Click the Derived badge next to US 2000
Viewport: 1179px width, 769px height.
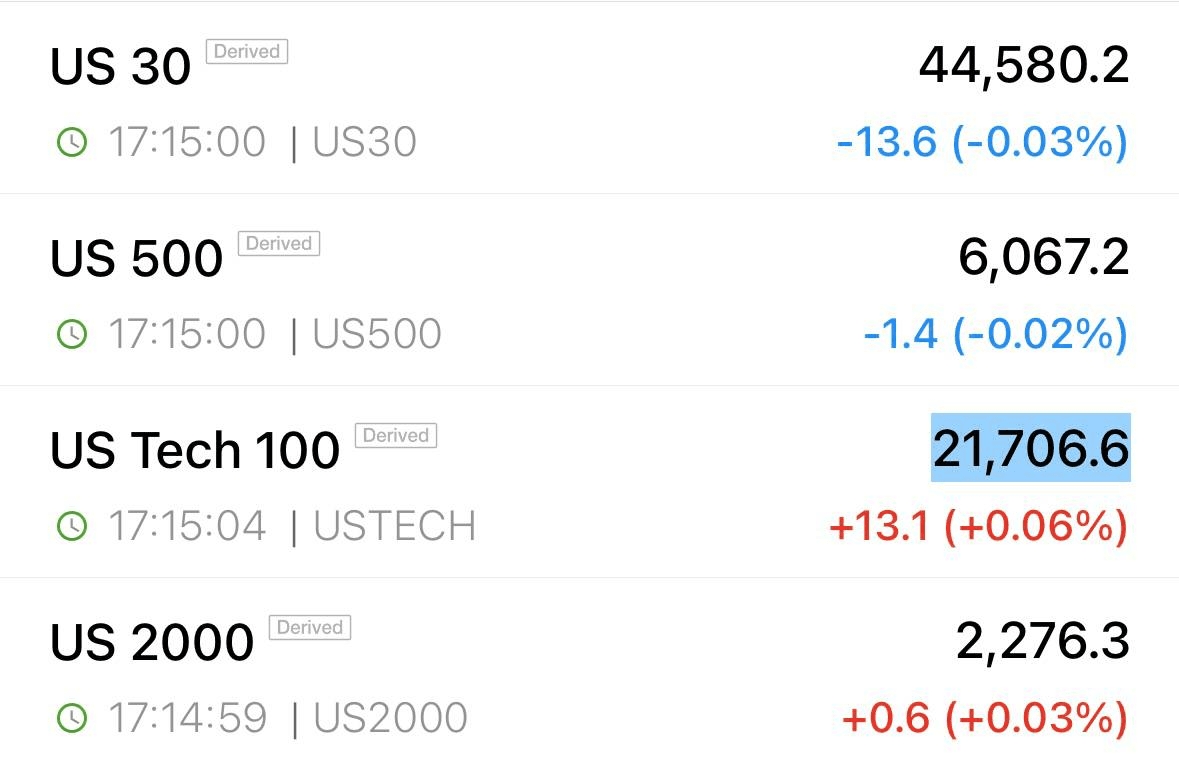point(310,627)
